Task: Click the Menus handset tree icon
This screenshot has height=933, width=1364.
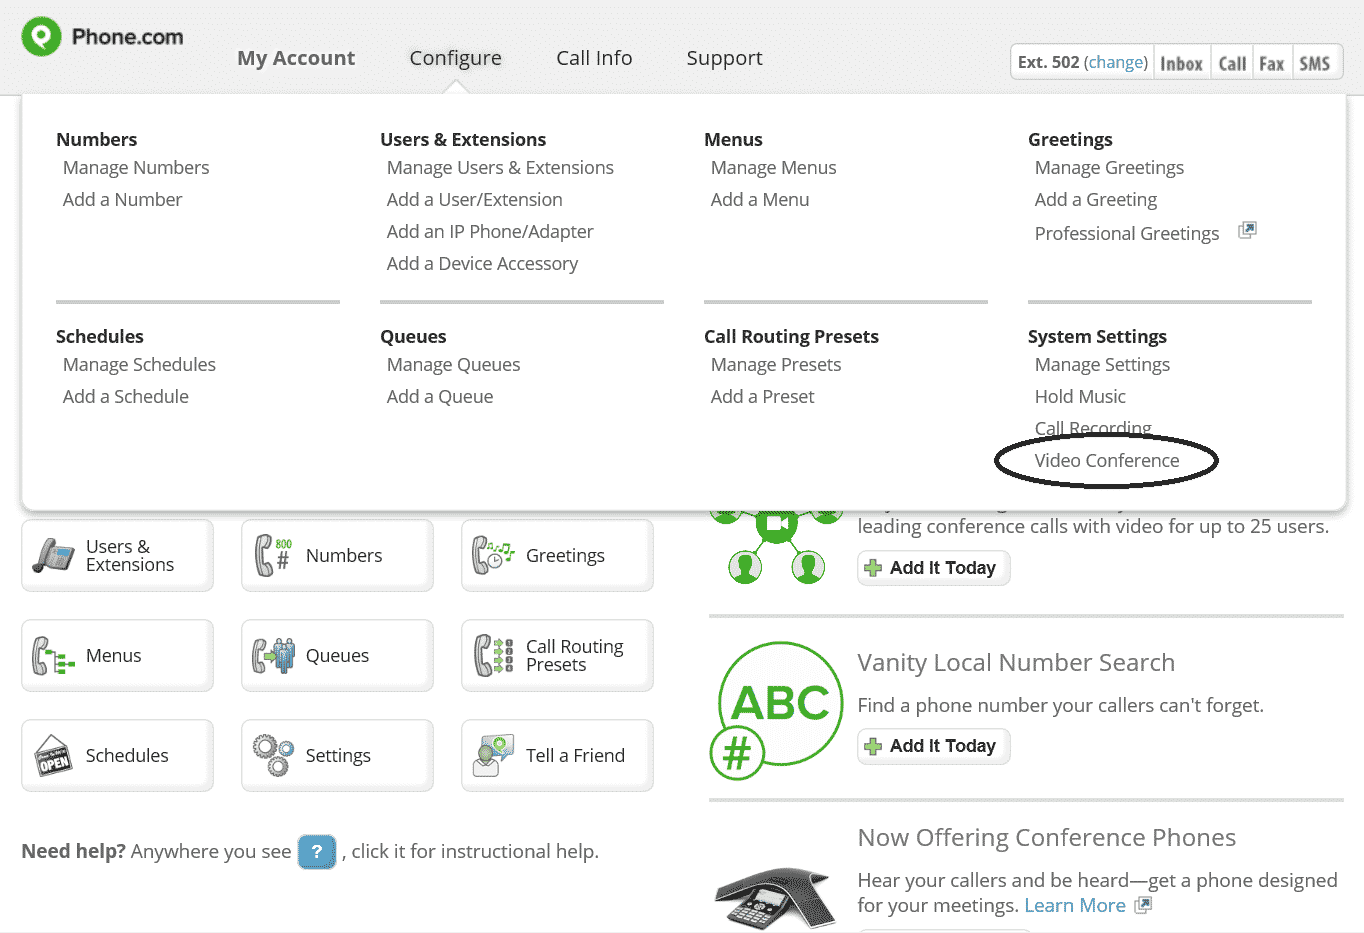Action: tap(54, 656)
